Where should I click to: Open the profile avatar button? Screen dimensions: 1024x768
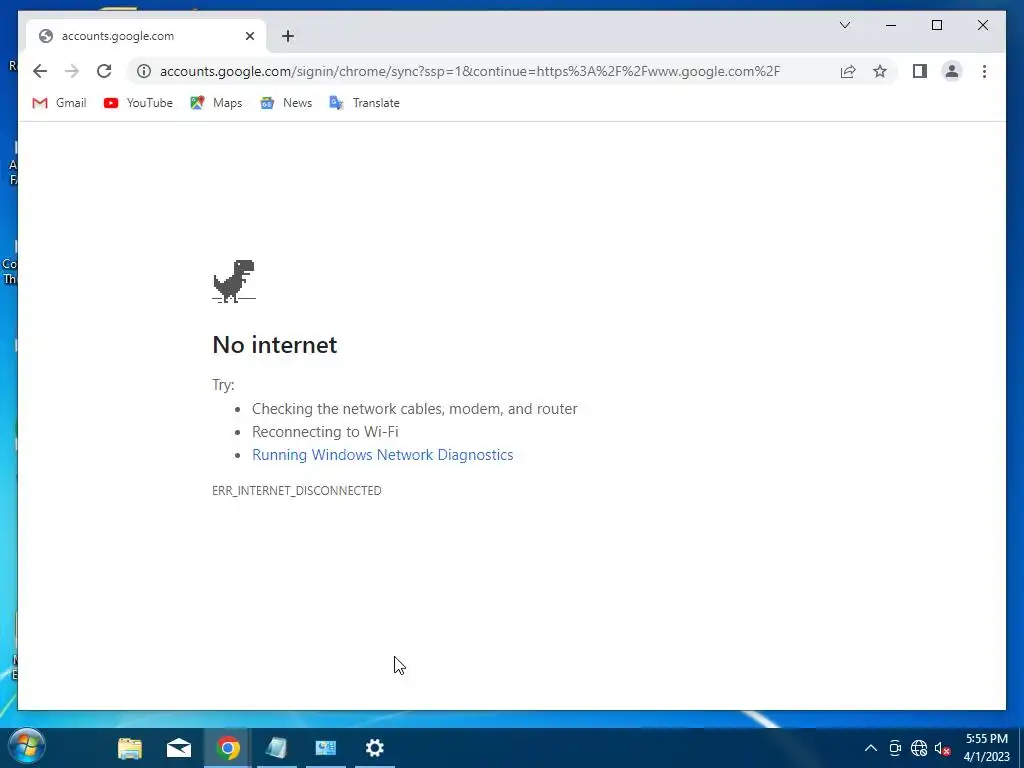[x=952, y=71]
